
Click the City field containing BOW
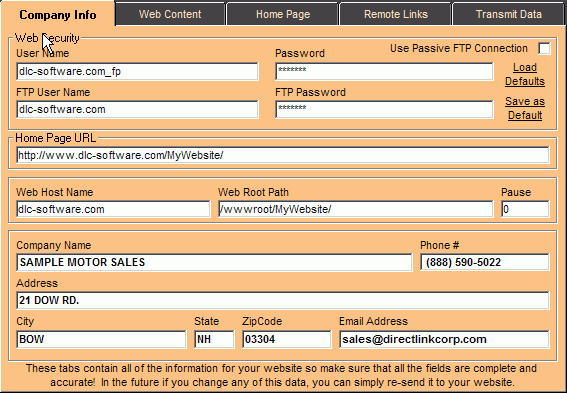click(x=101, y=339)
